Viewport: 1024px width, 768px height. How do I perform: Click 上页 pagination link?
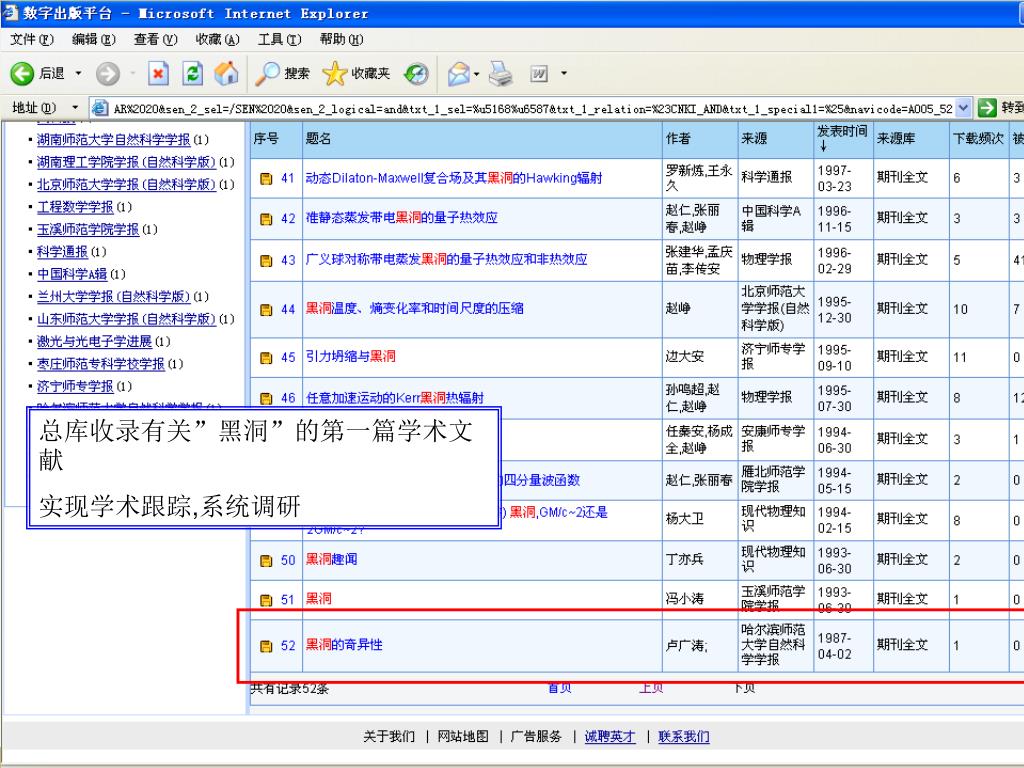point(651,687)
